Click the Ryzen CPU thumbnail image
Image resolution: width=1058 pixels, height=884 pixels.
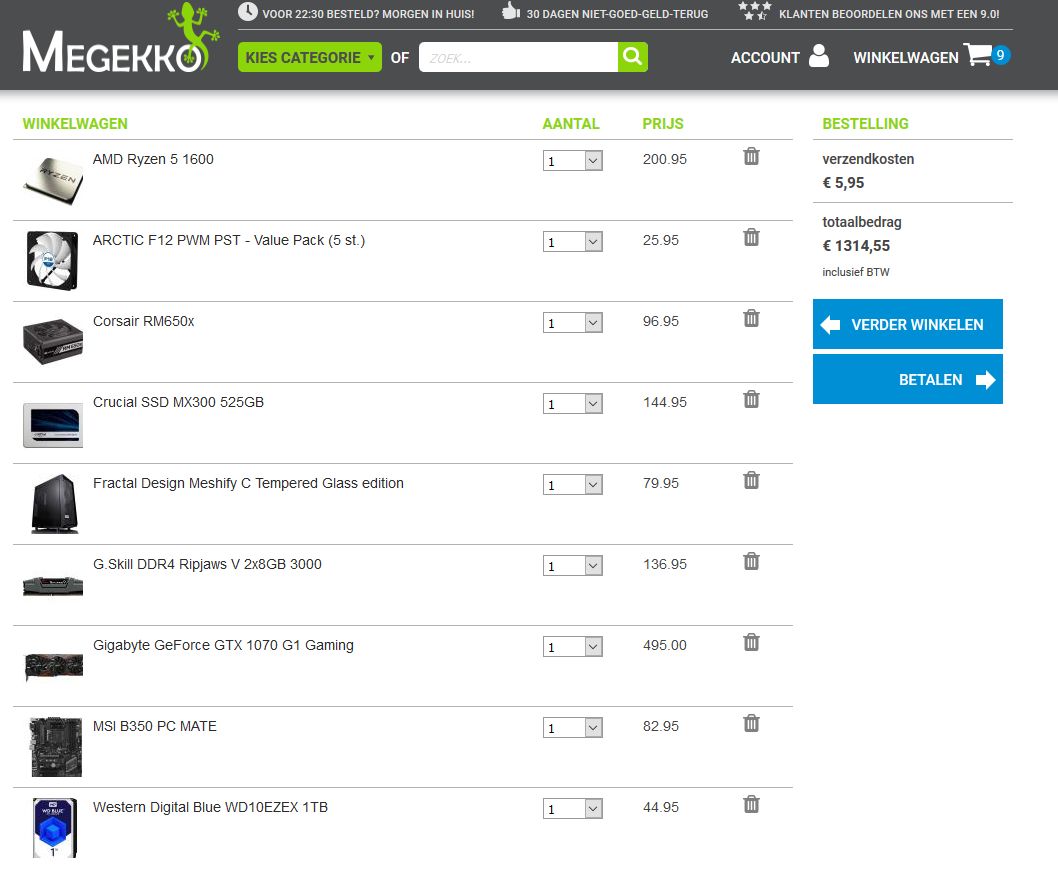coord(53,180)
